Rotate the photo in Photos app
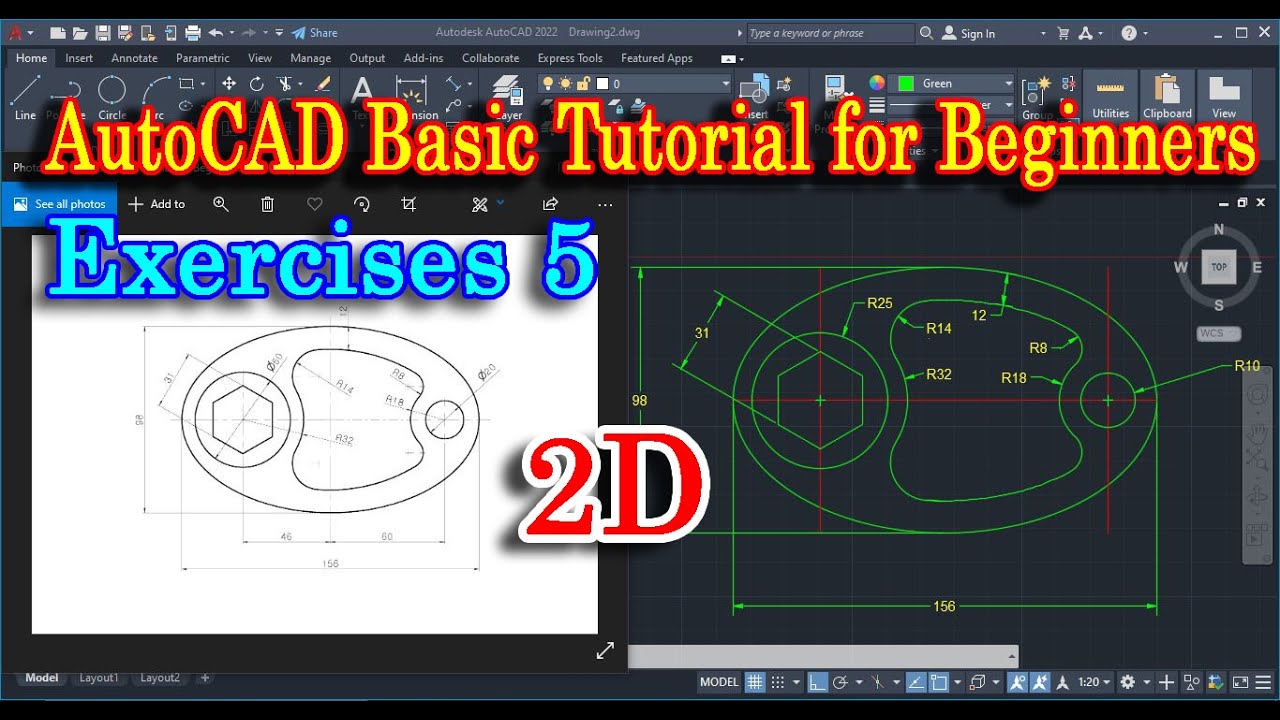This screenshot has width=1280, height=720. [x=362, y=204]
